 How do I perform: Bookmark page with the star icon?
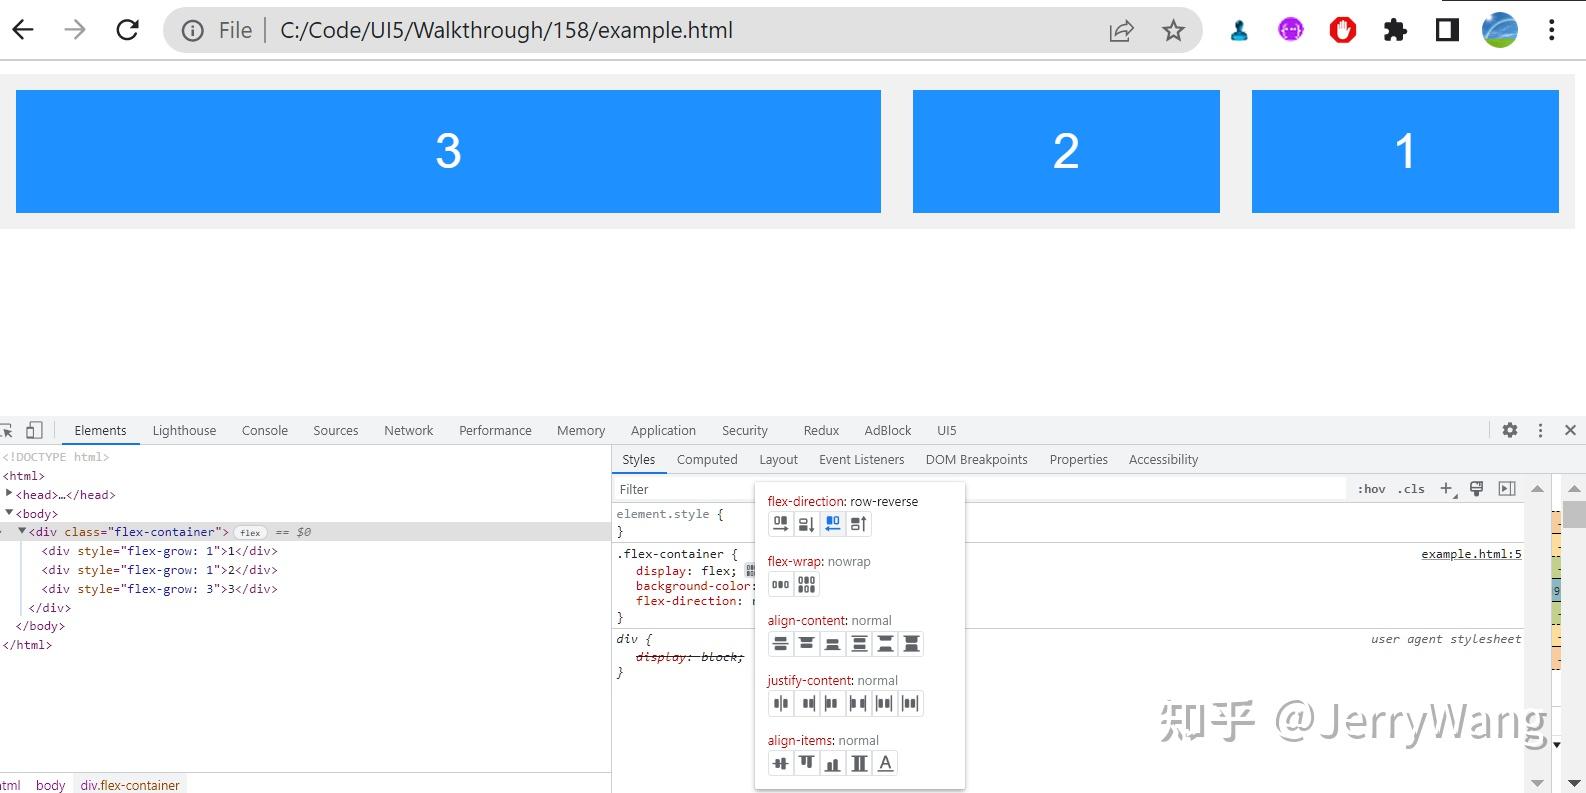click(1173, 31)
